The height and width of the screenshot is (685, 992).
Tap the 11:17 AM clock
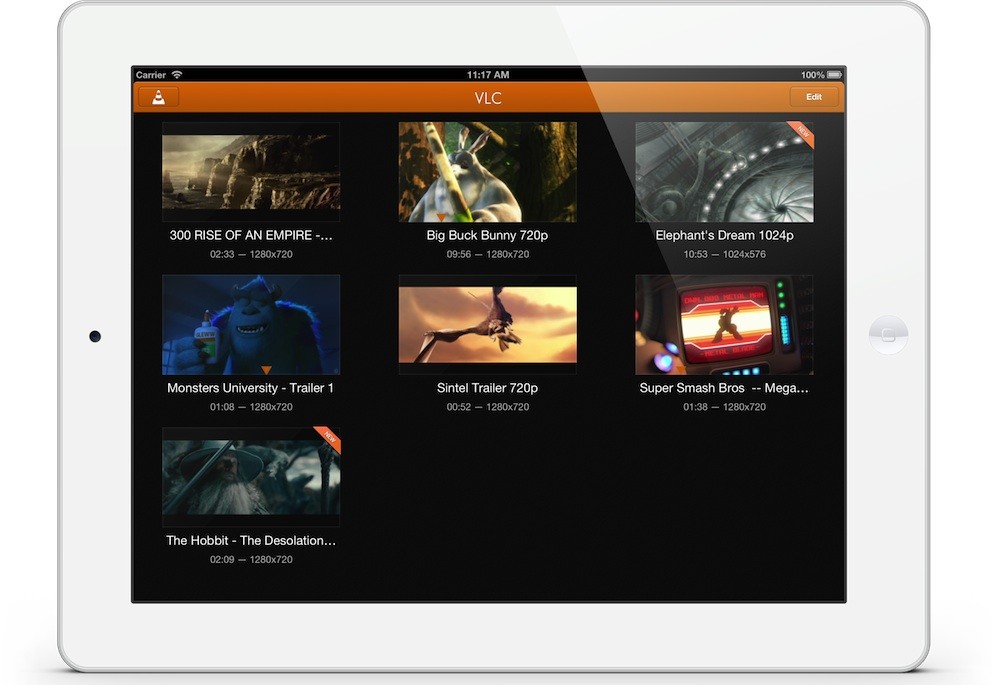[488, 75]
